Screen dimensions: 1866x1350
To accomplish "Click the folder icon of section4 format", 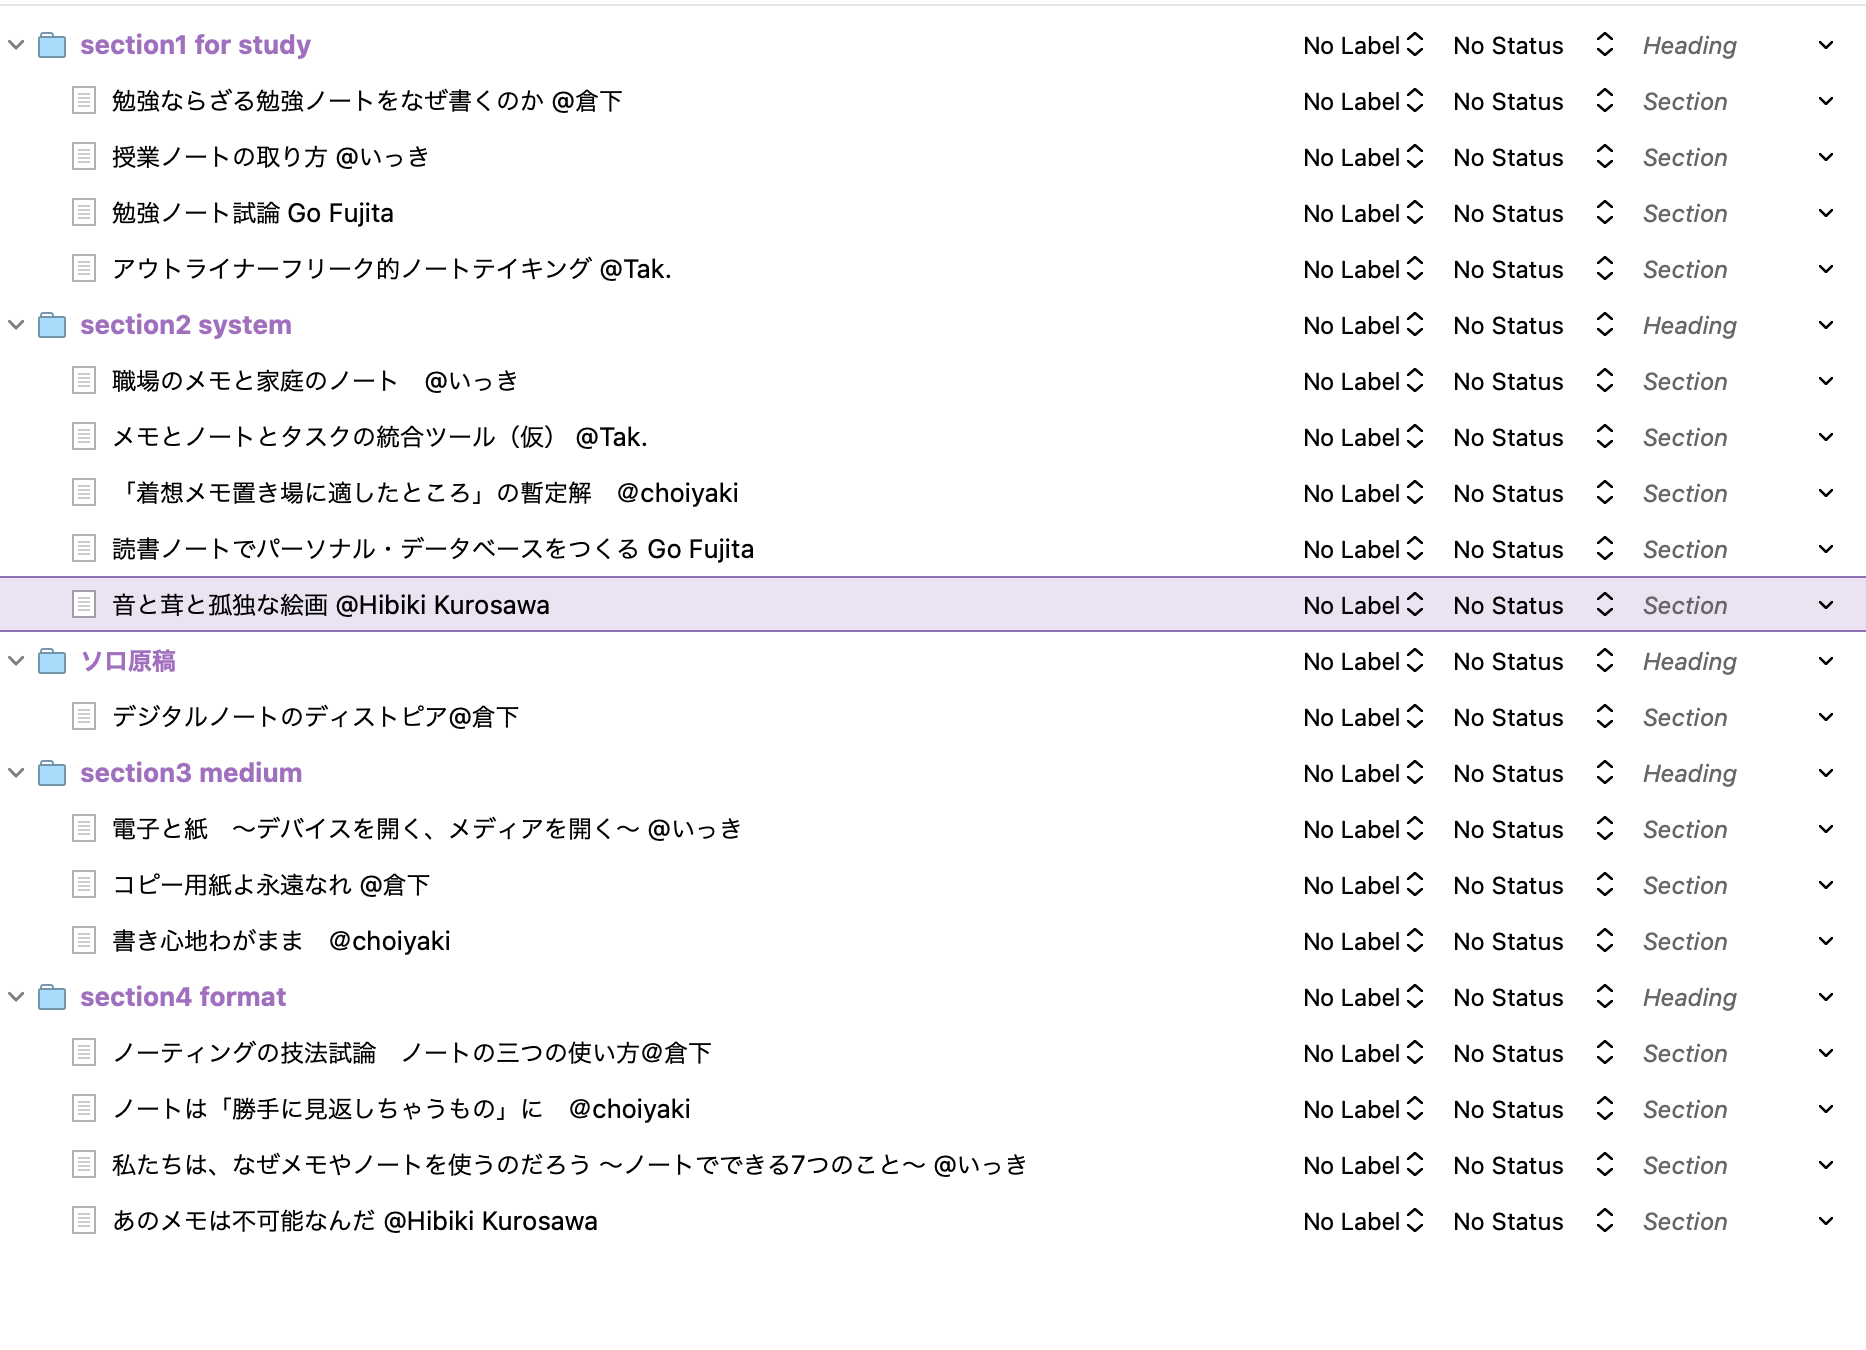I will pos(52,996).
